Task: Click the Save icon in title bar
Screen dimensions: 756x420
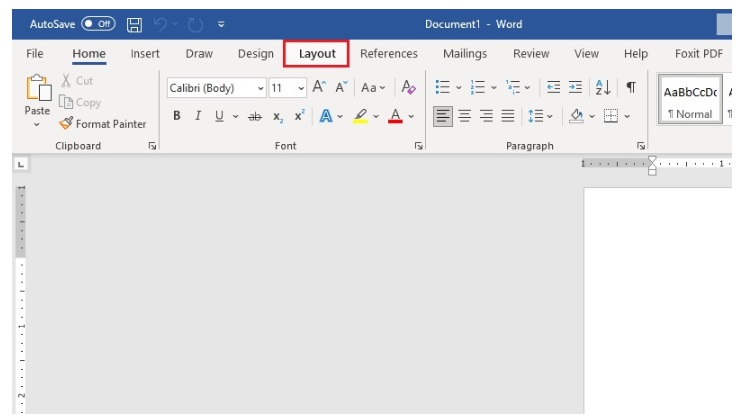Action: click(x=134, y=22)
